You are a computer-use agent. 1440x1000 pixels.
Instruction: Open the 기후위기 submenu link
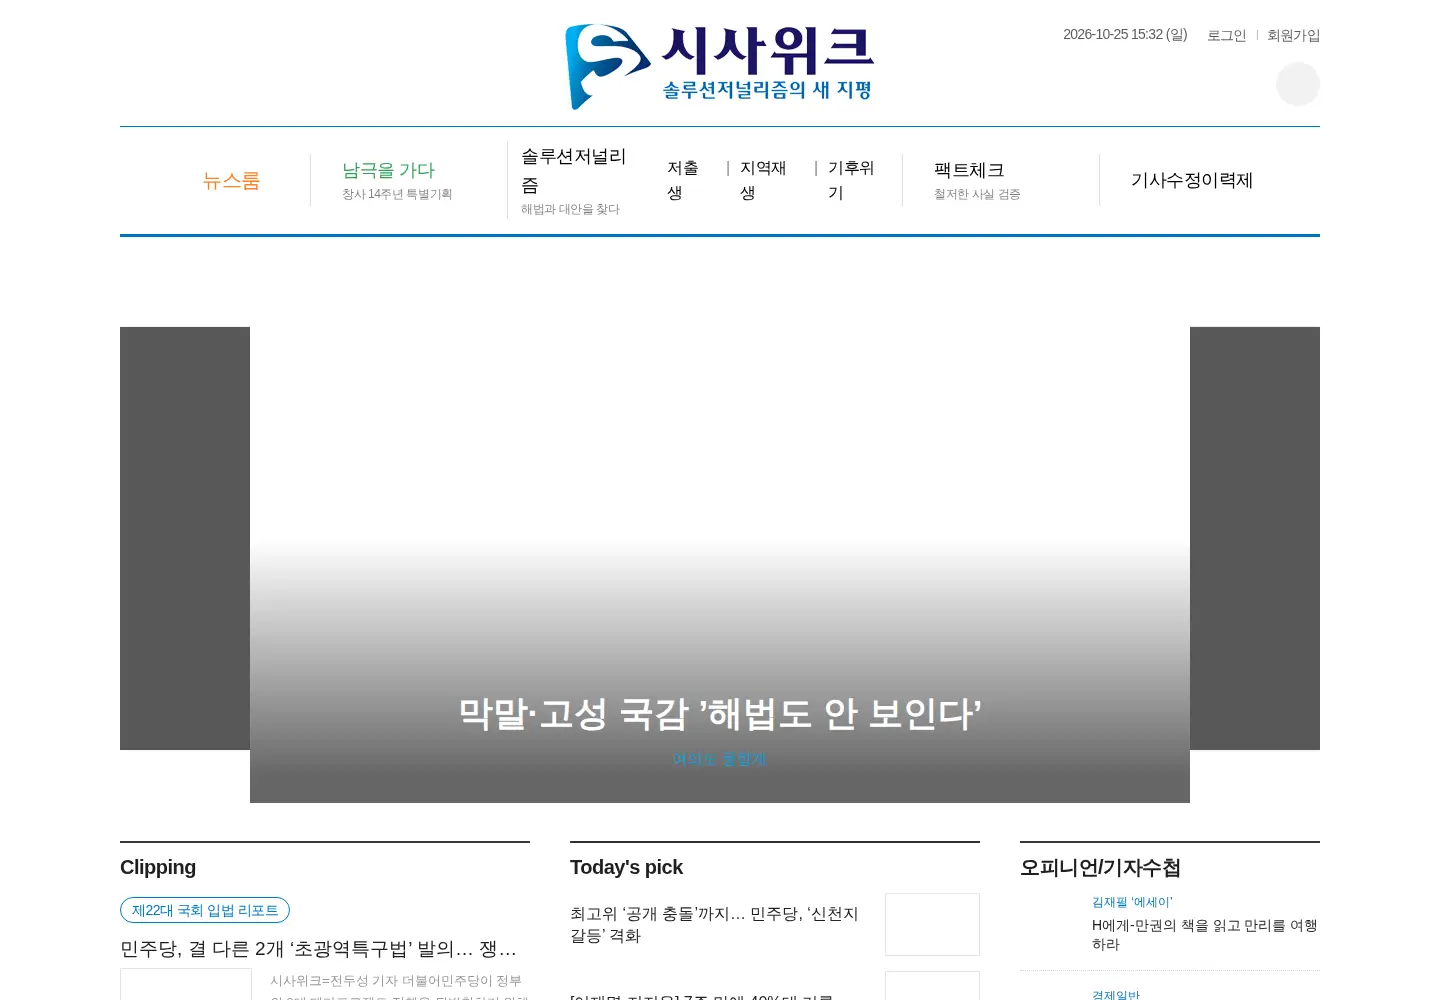click(x=851, y=180)
